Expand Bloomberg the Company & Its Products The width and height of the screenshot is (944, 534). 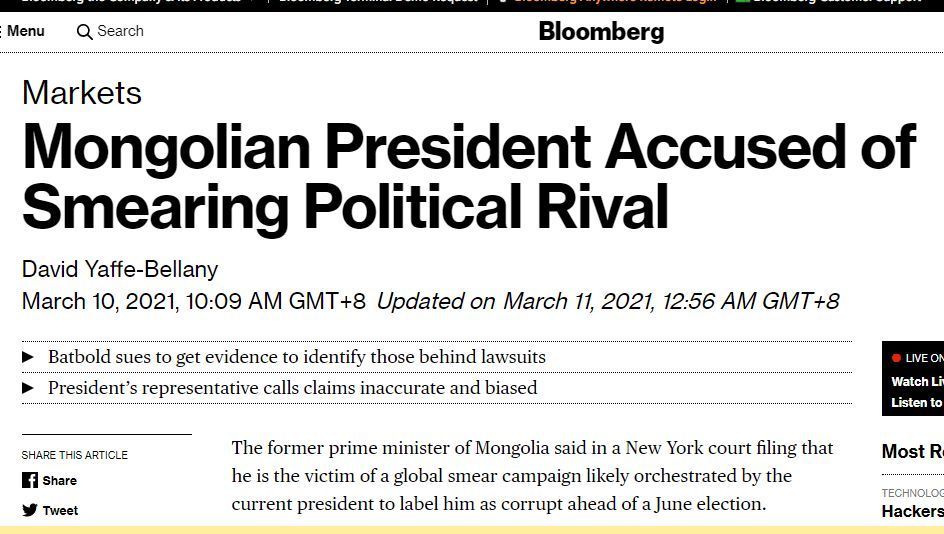click(x=130, y=2)
